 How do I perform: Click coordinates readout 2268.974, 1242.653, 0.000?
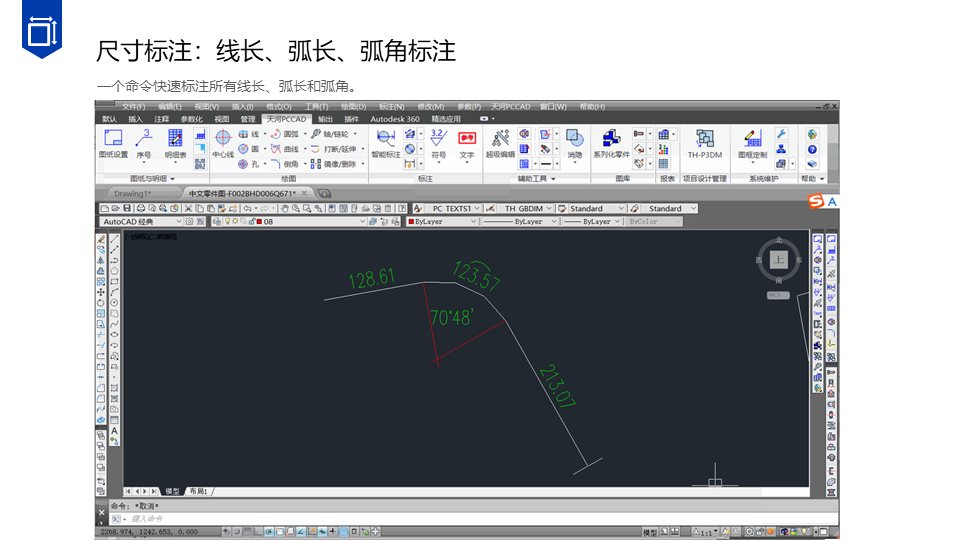click(149, 532)
